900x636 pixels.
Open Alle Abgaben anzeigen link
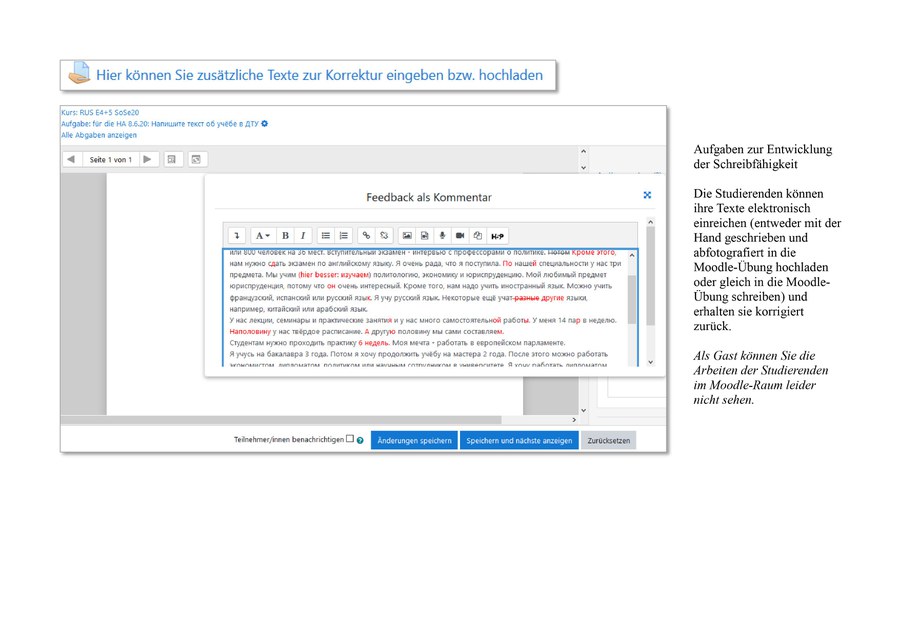(99, 135)
